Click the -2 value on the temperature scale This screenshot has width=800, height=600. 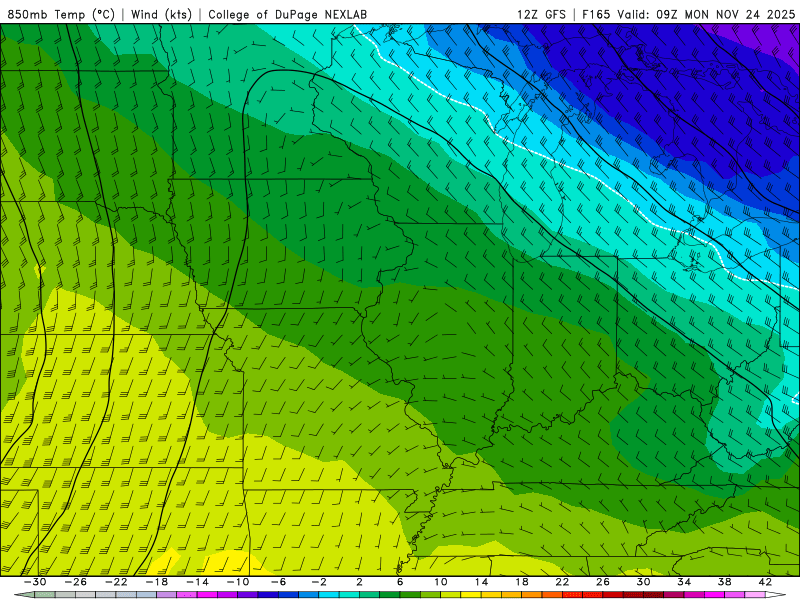[319, 582]
